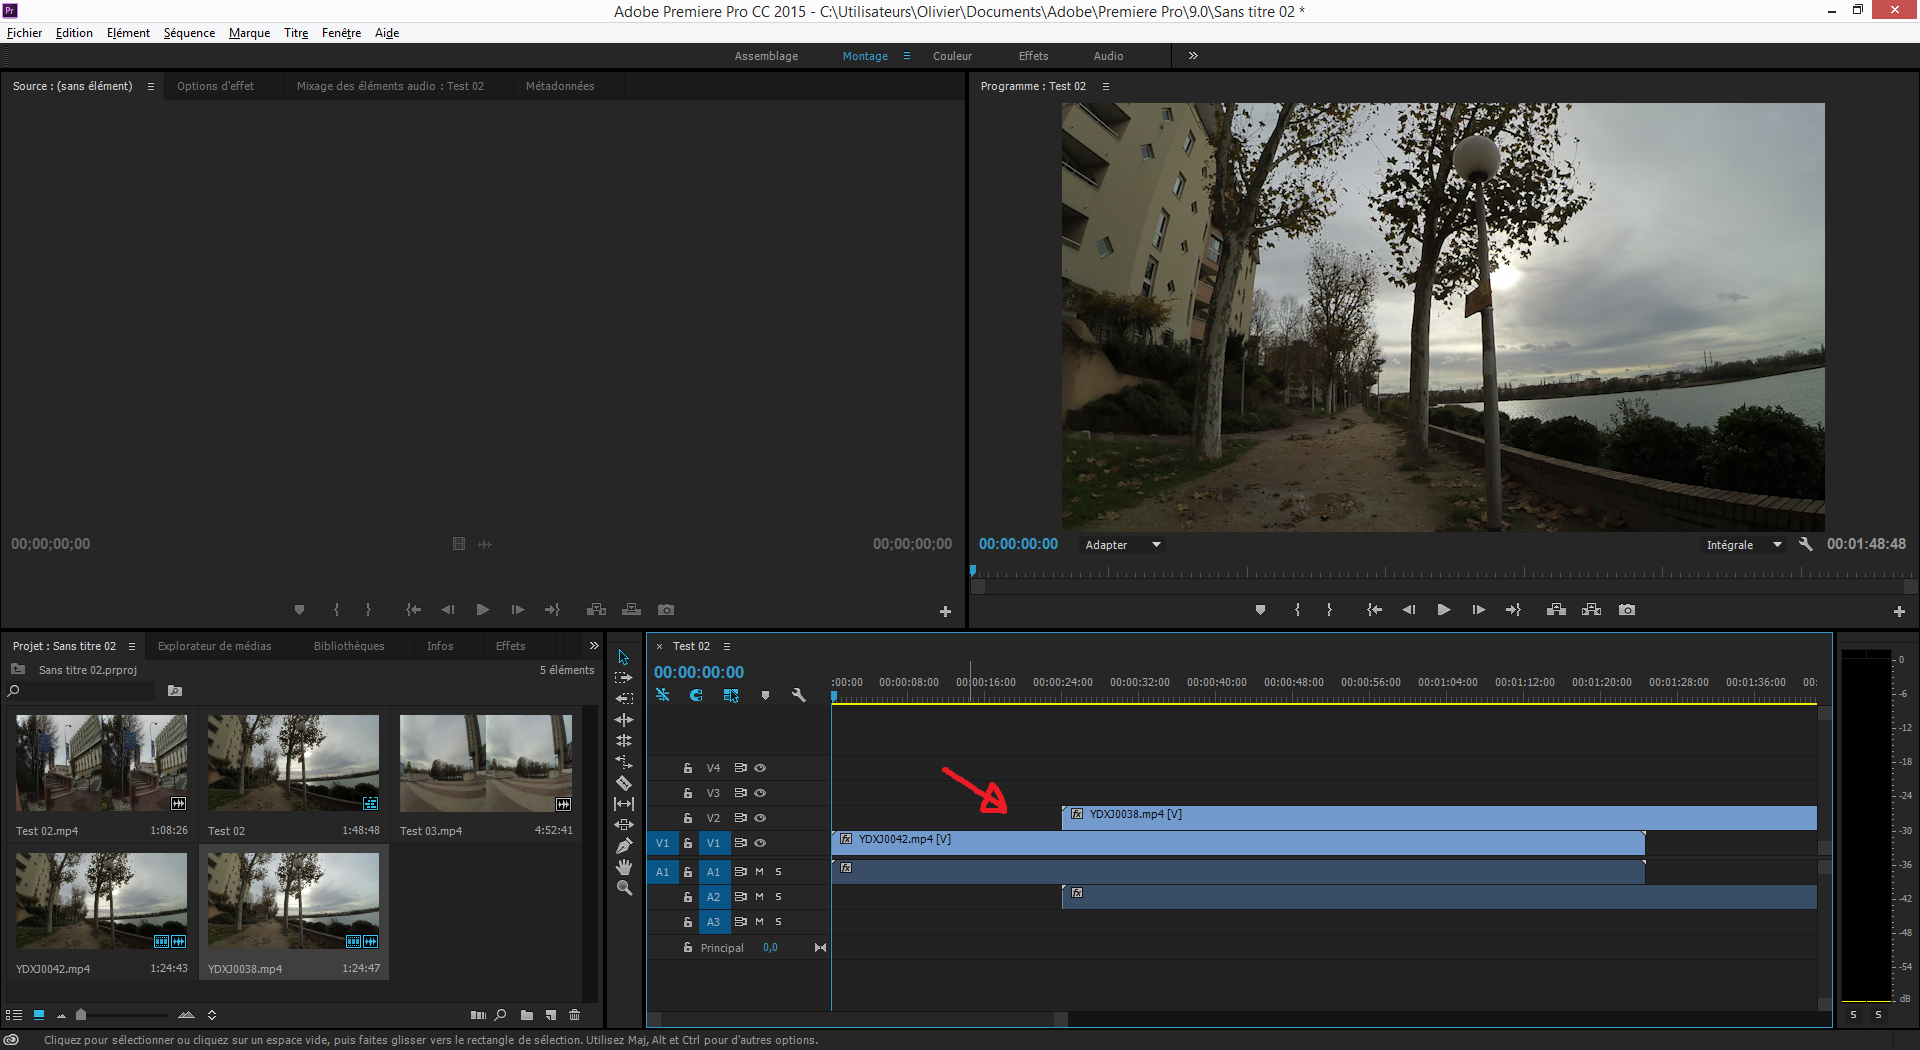Click the Program monitor playhead scrubber
The width and height of the screenshot is (1920, 1050).
coord(972,571)
